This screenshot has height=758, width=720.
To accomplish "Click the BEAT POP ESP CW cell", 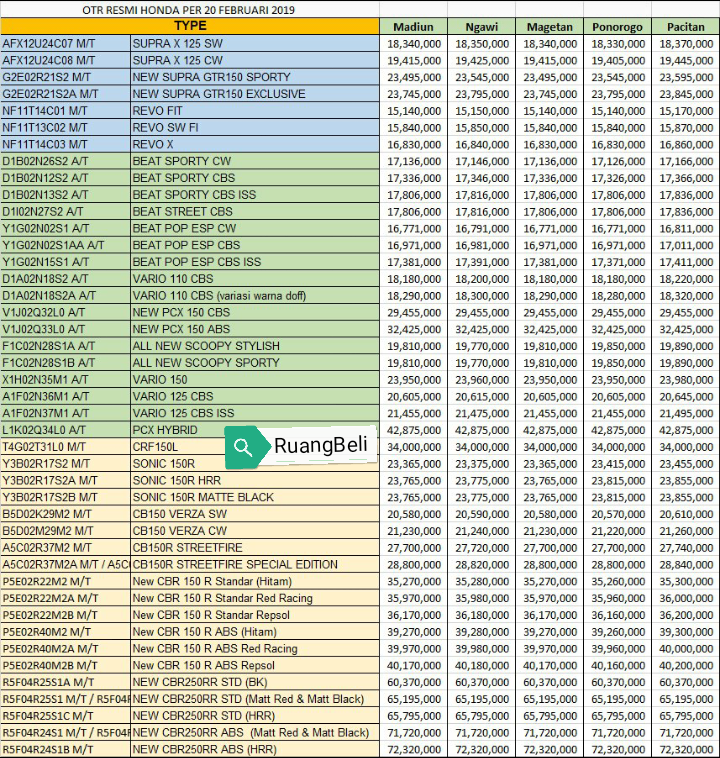I will 255,228.
